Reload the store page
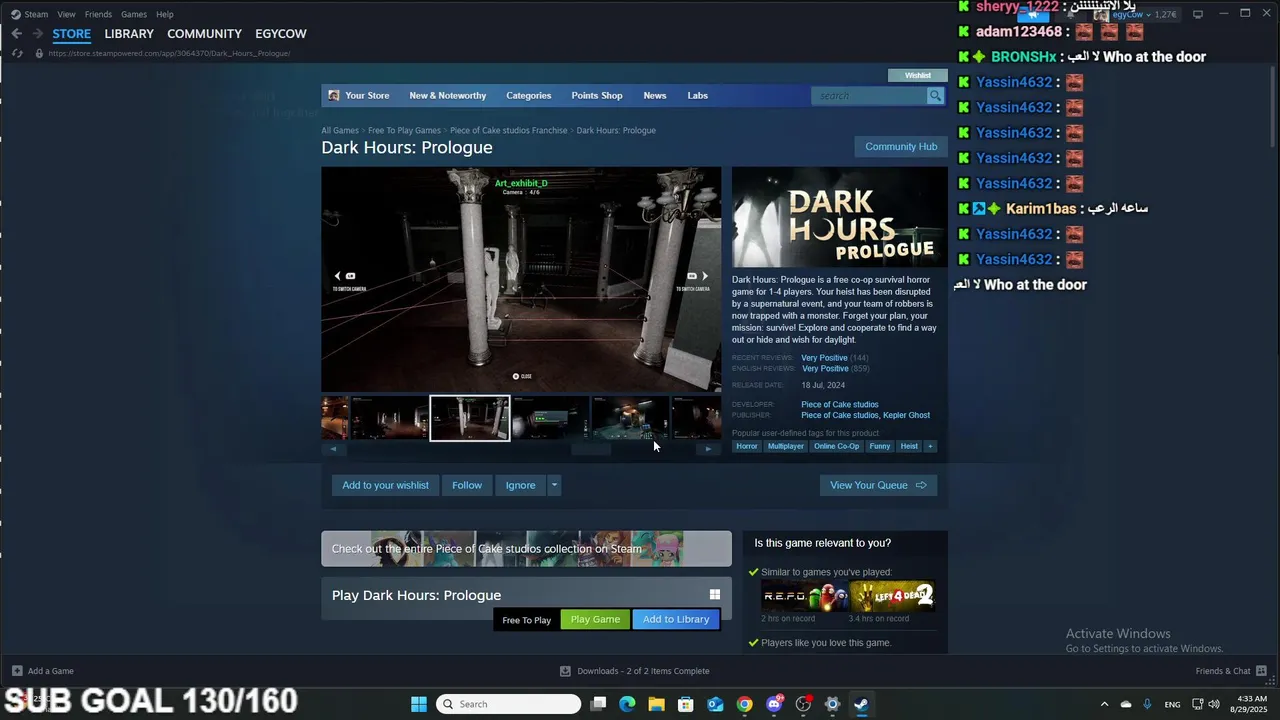This screenshot has width=1280, height=720. click(17, 53)
